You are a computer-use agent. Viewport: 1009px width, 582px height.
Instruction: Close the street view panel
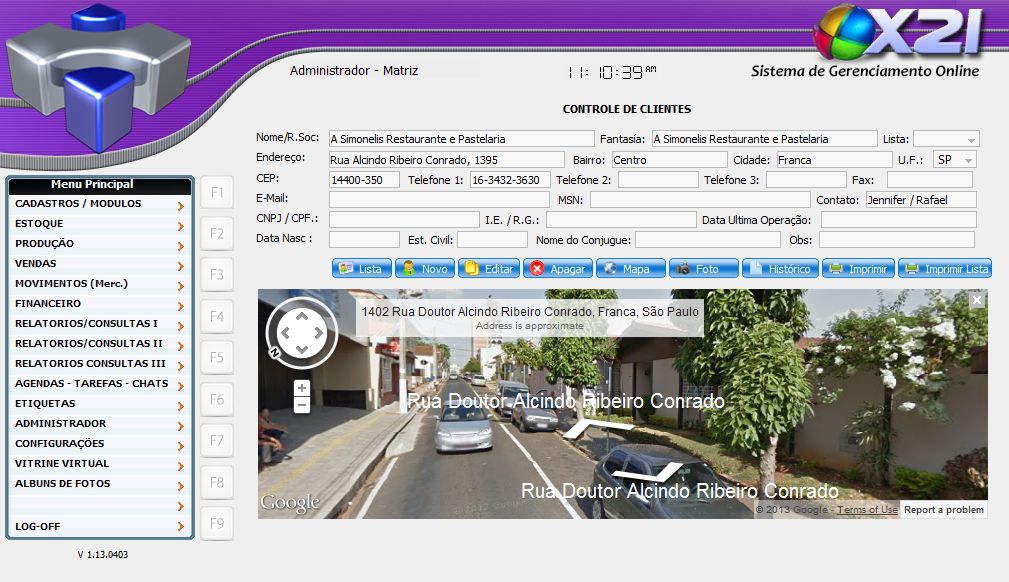(x=977, y=300)
